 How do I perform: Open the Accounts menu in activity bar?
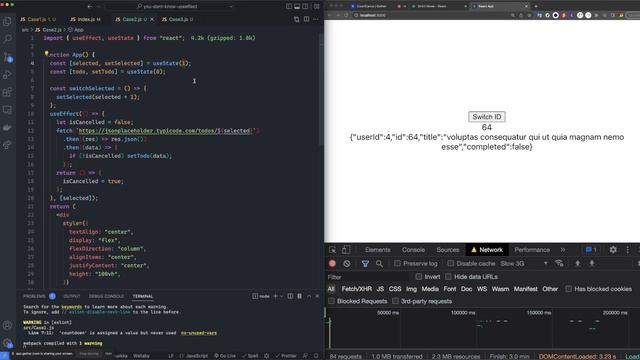pos(7,325)
